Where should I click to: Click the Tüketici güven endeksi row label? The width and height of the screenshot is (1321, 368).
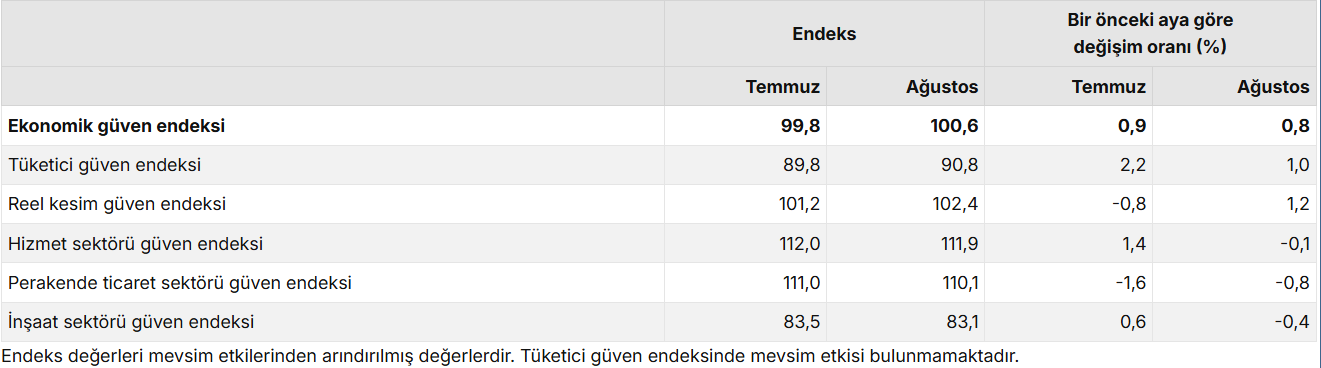click(x=104, y=165)
